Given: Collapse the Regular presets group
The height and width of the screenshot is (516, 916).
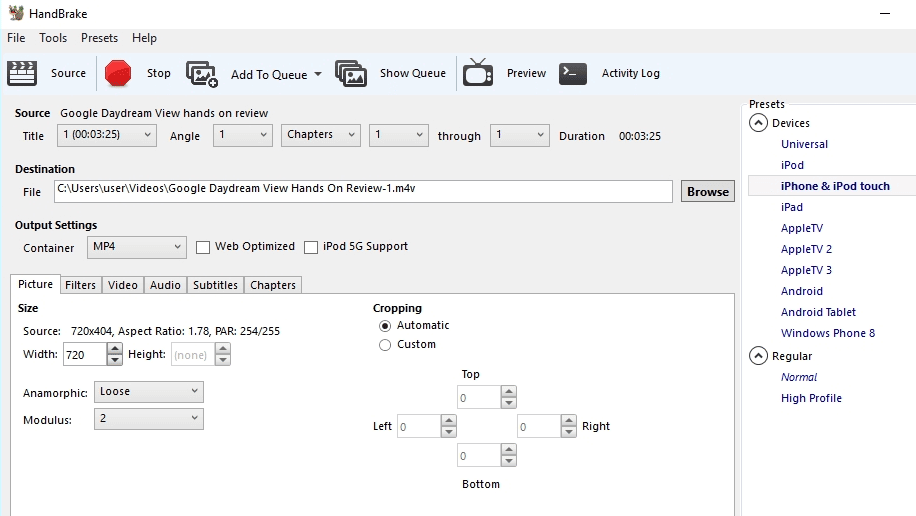Looking at the screenshot, I should (x=758, y=356).
